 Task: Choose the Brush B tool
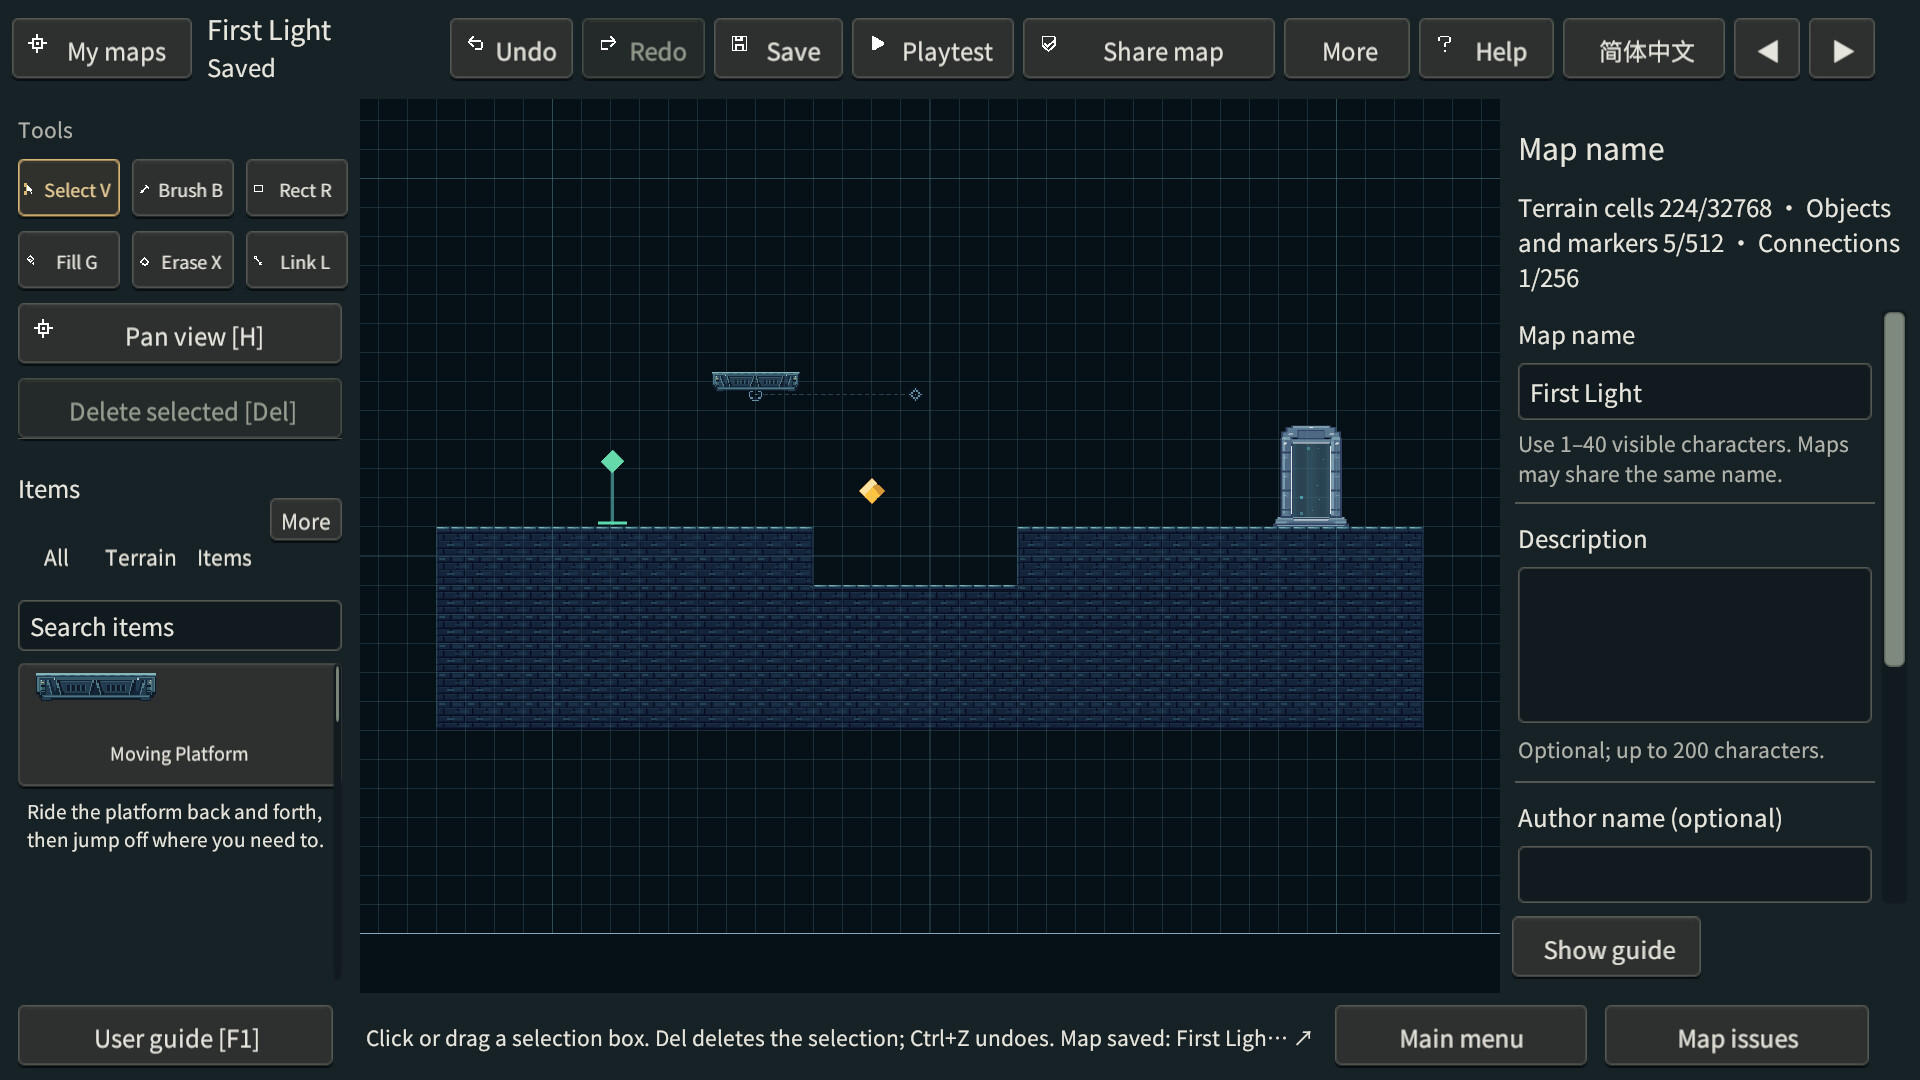coord(183,188)
